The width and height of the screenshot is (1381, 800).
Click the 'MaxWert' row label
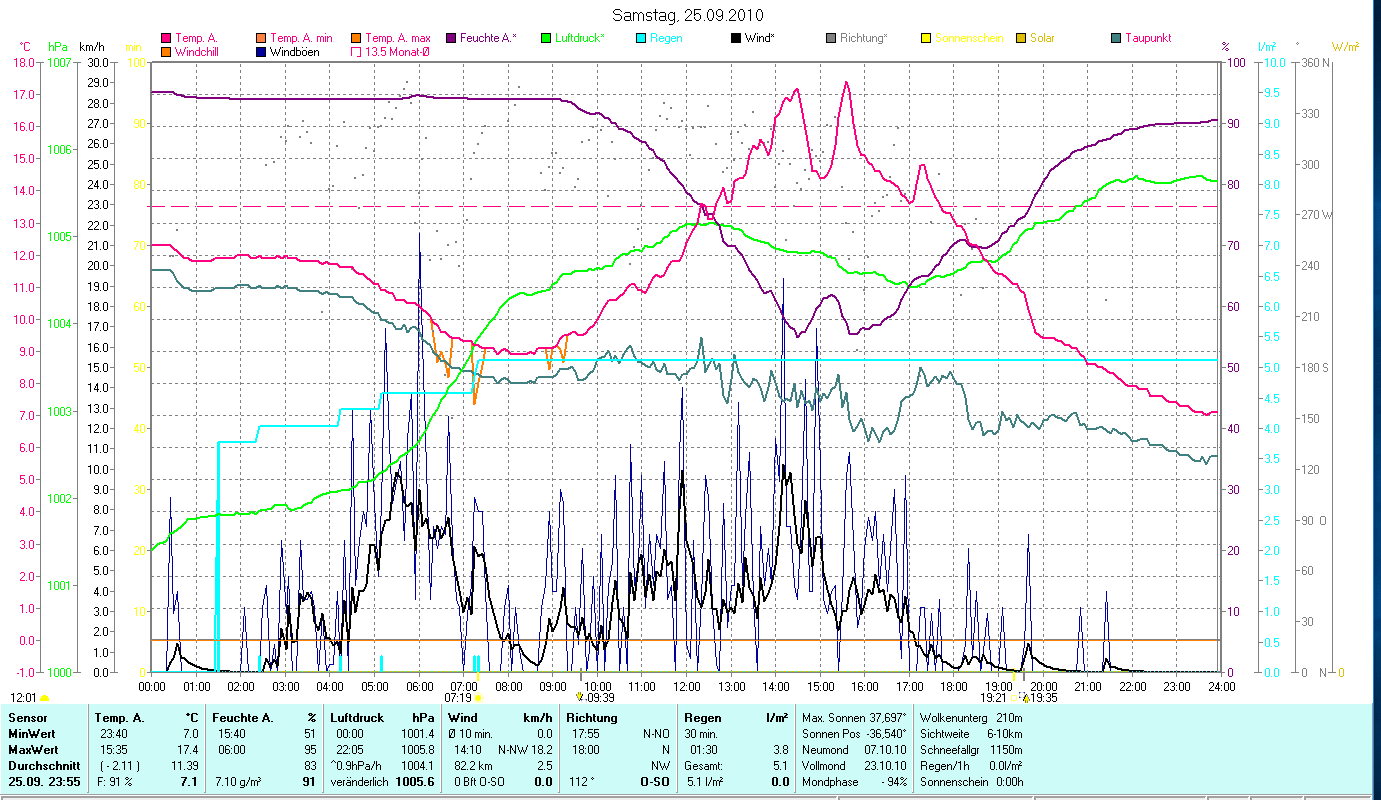point(34,750)
